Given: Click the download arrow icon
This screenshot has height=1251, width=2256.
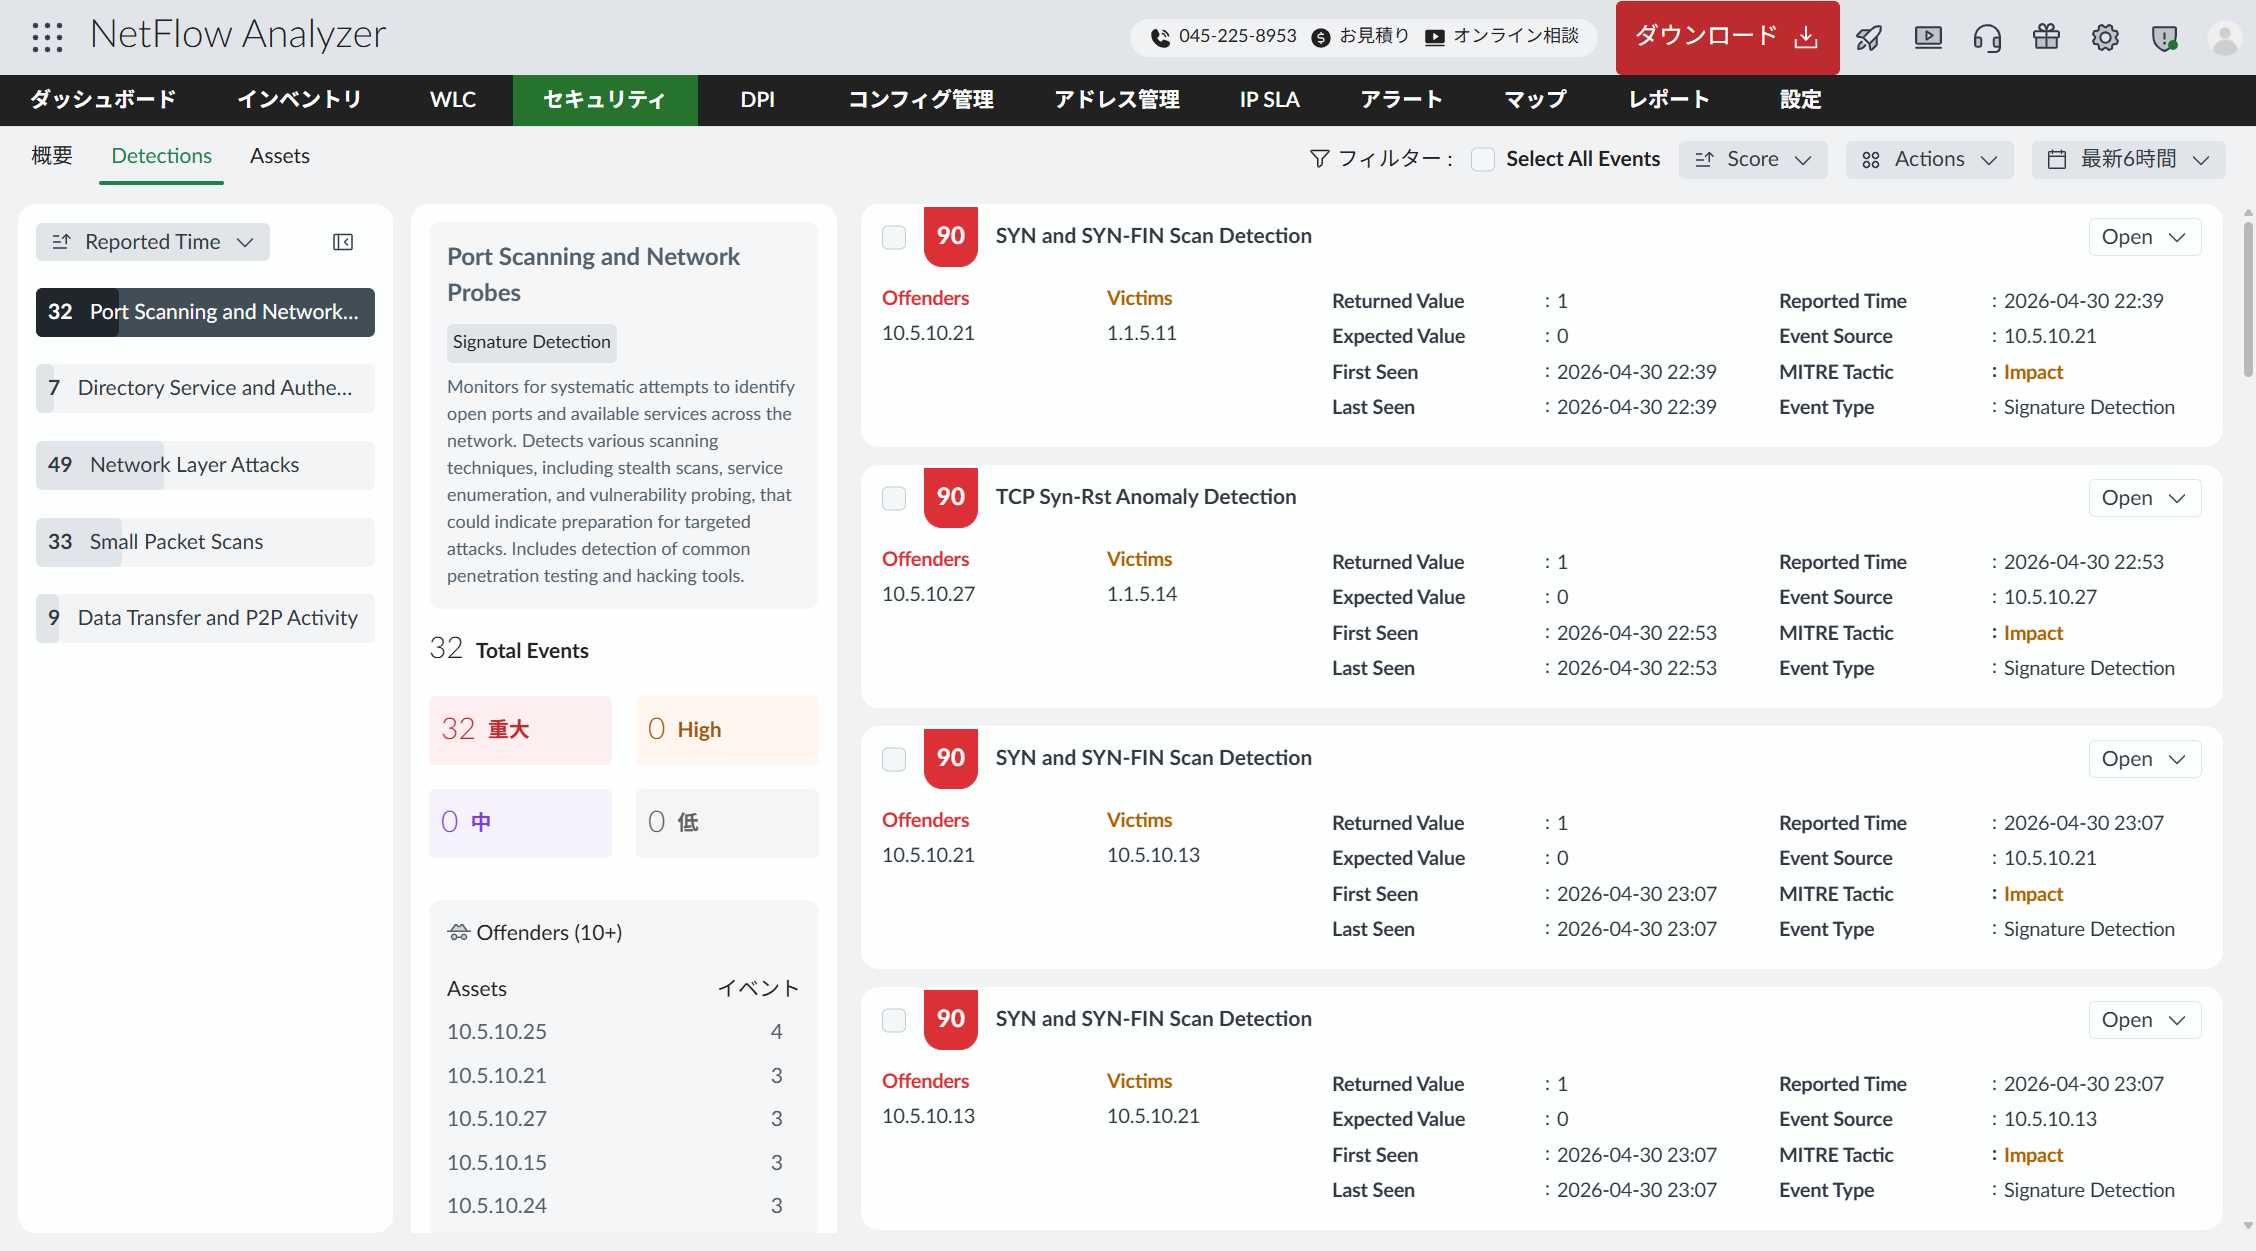Looking at the screenshot, I should pyautogui.click(x=1806, y=37).
